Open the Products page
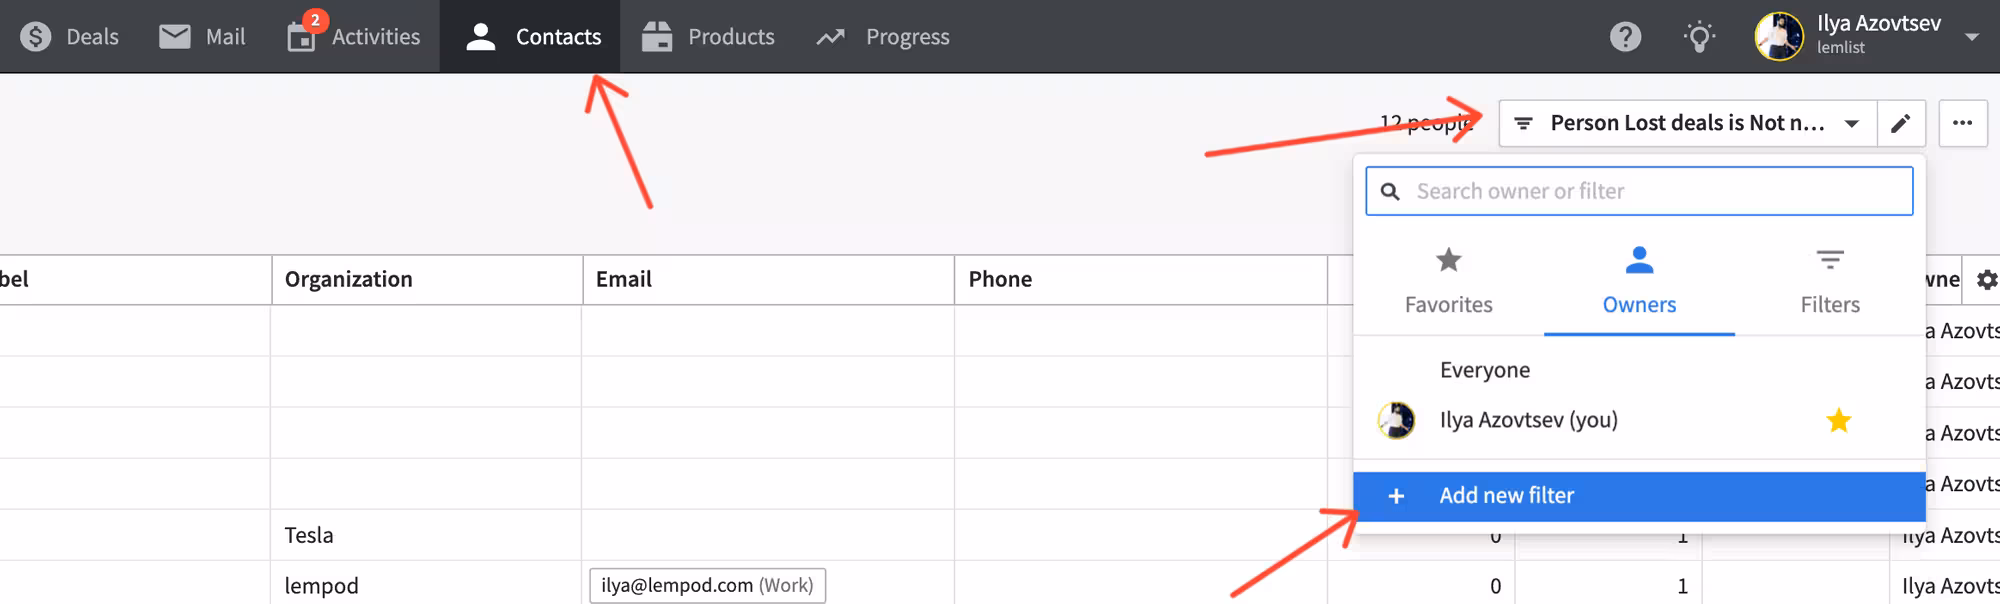Screen dimensions: 2000x604 pyautogui.click(x=708, y=37)
